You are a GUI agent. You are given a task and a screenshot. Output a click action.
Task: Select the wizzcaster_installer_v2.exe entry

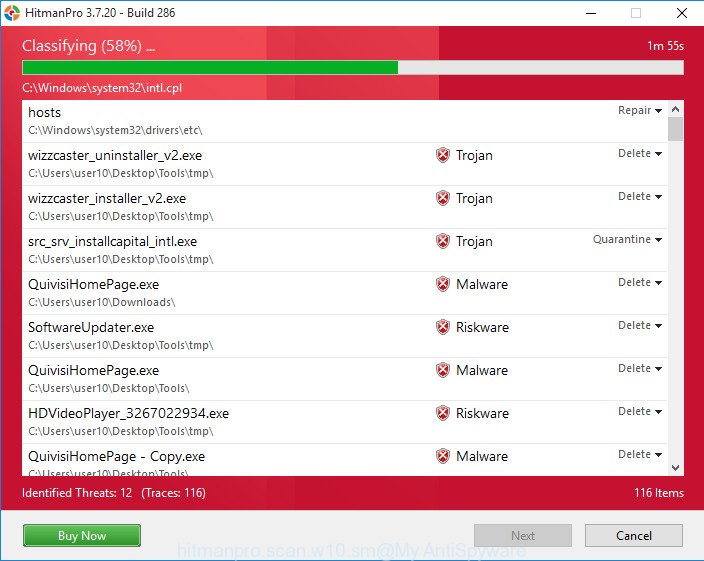(x=344, y=207)
